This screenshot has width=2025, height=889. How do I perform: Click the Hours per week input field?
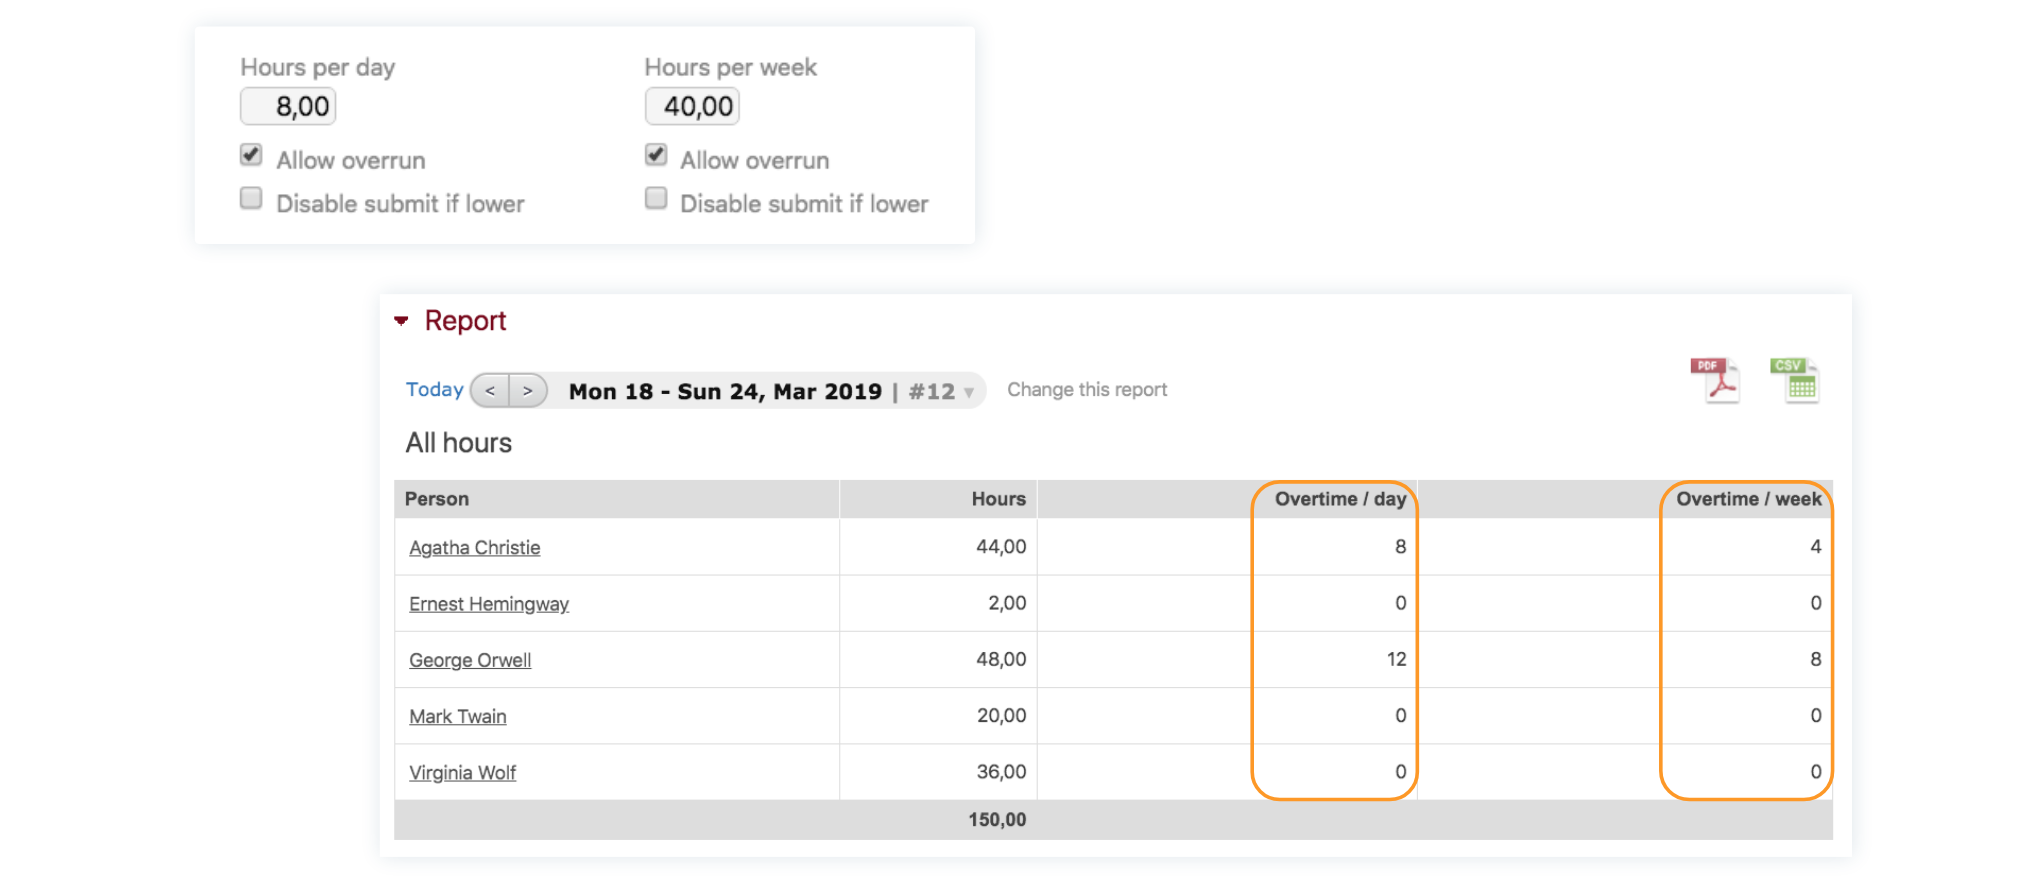pyautogui.click(x=692, y=106)
